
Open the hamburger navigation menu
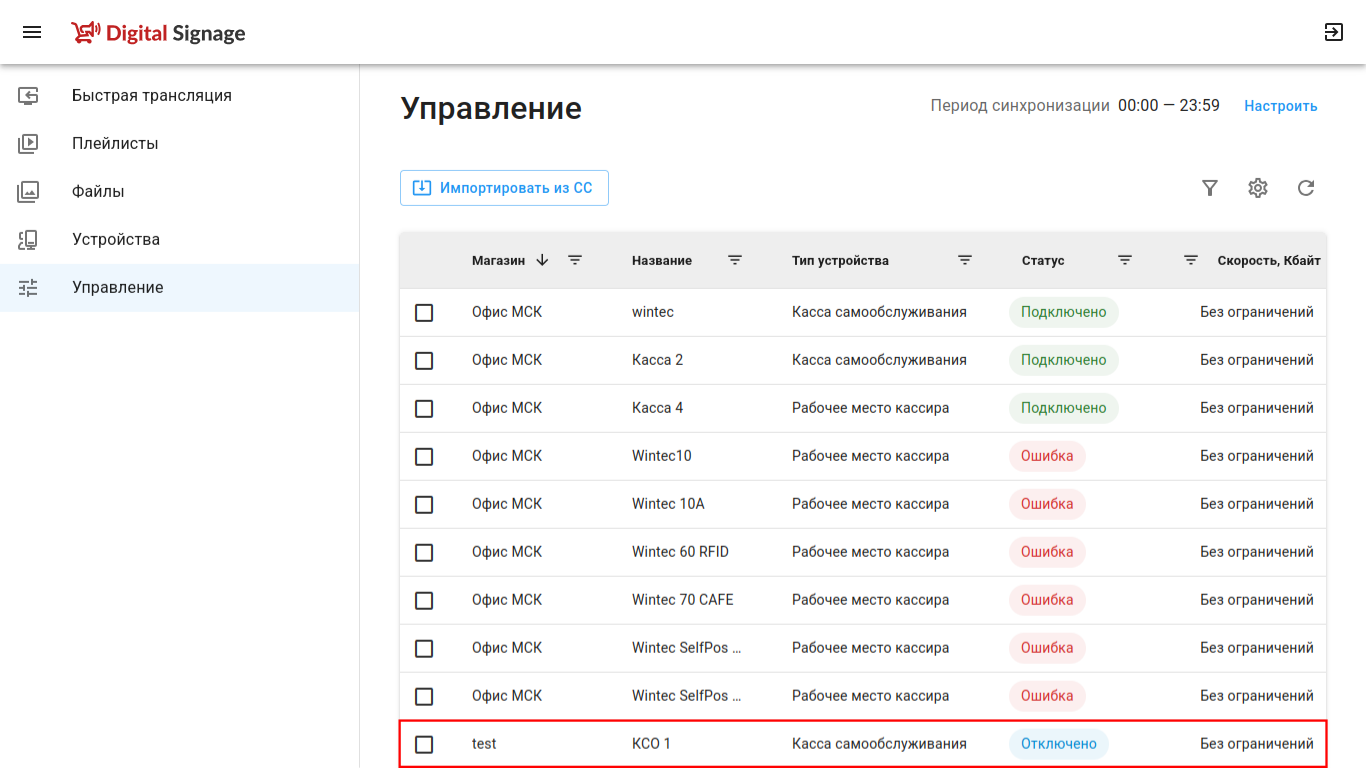coord(32,32)
